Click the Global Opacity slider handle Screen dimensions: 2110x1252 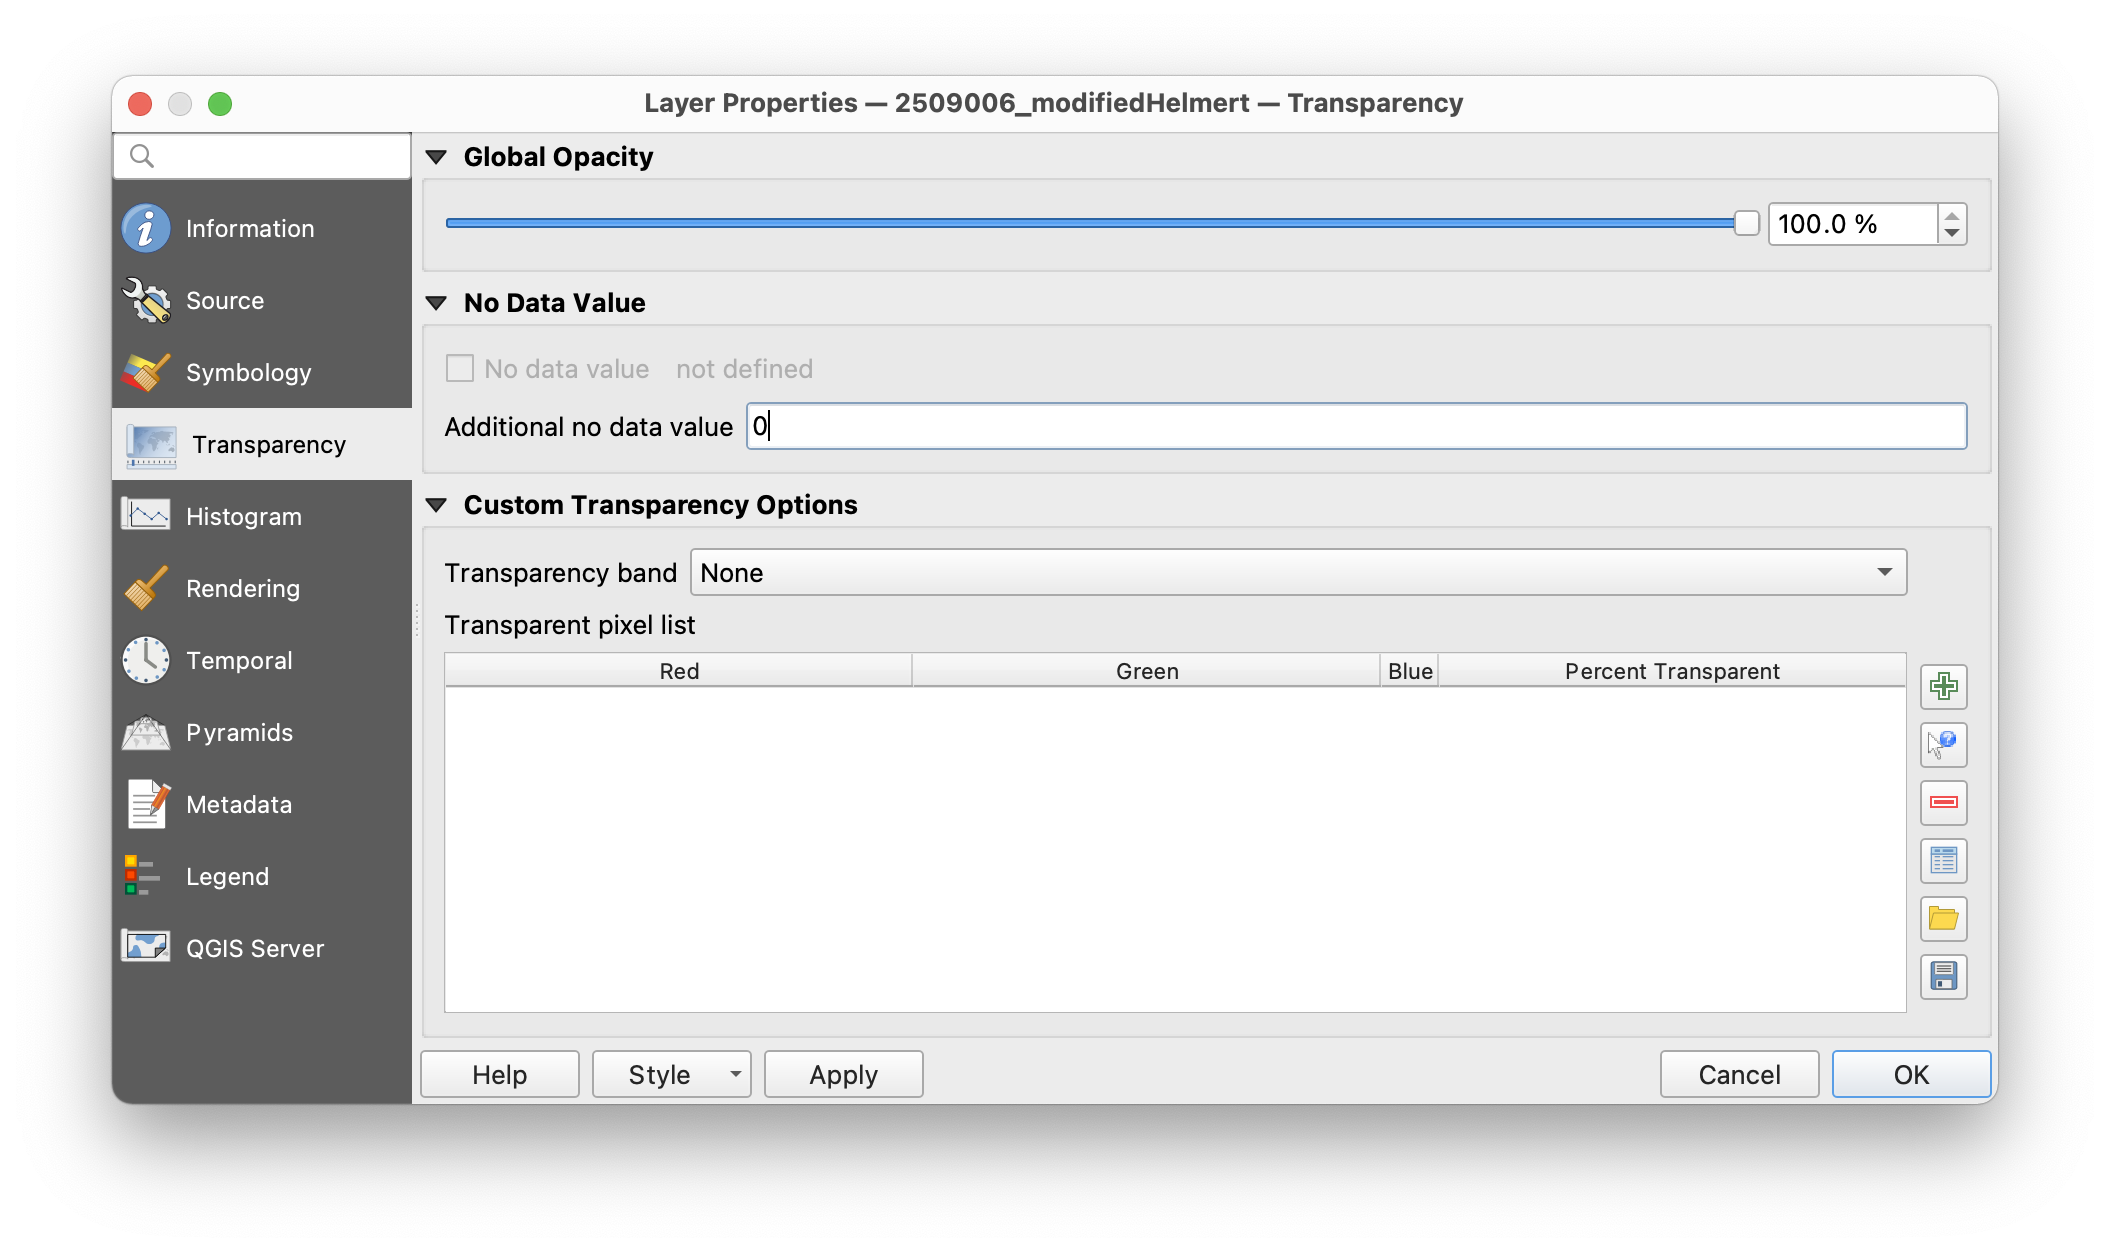[1746, 224]
